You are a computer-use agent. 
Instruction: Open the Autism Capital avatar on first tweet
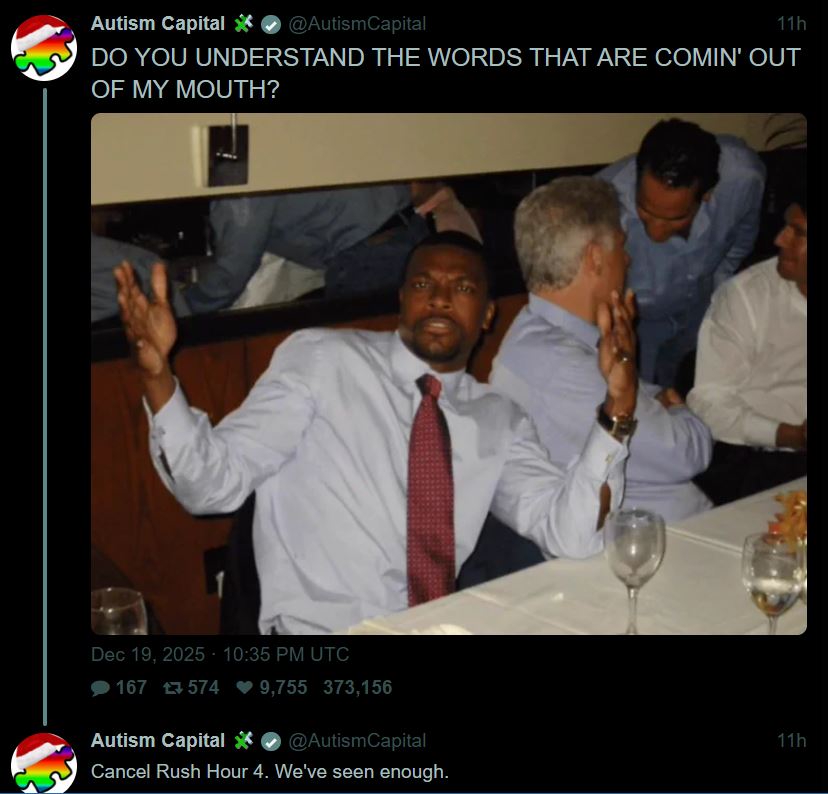(x=44, y=48)
